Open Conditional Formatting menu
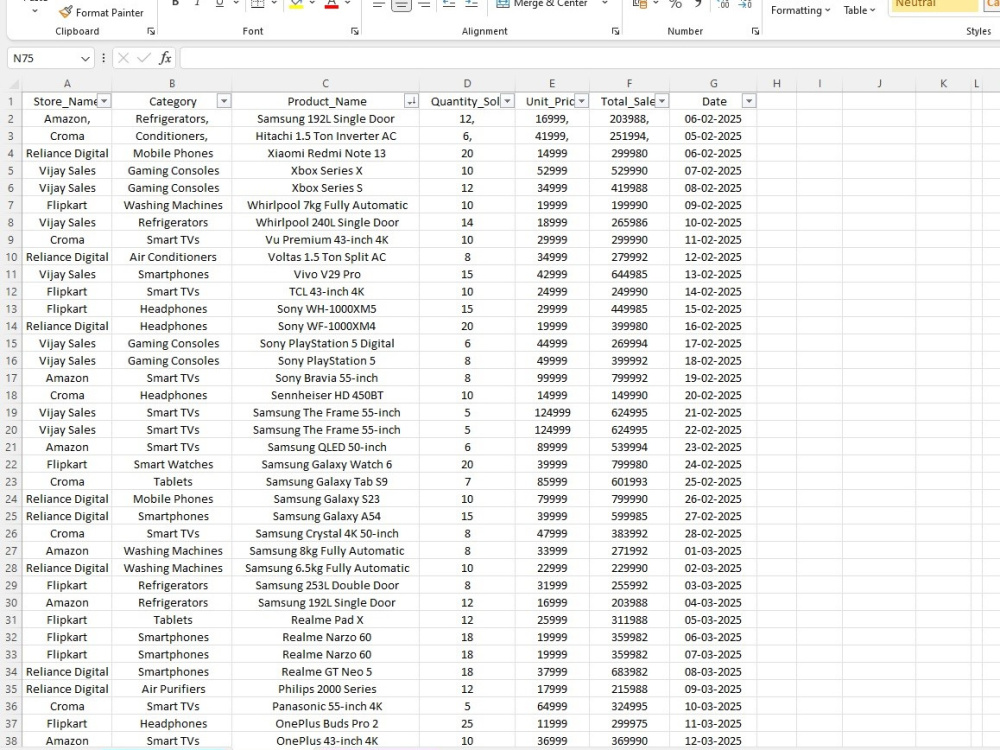Screen dimensions: 1000x750 (x=800, y=9)
